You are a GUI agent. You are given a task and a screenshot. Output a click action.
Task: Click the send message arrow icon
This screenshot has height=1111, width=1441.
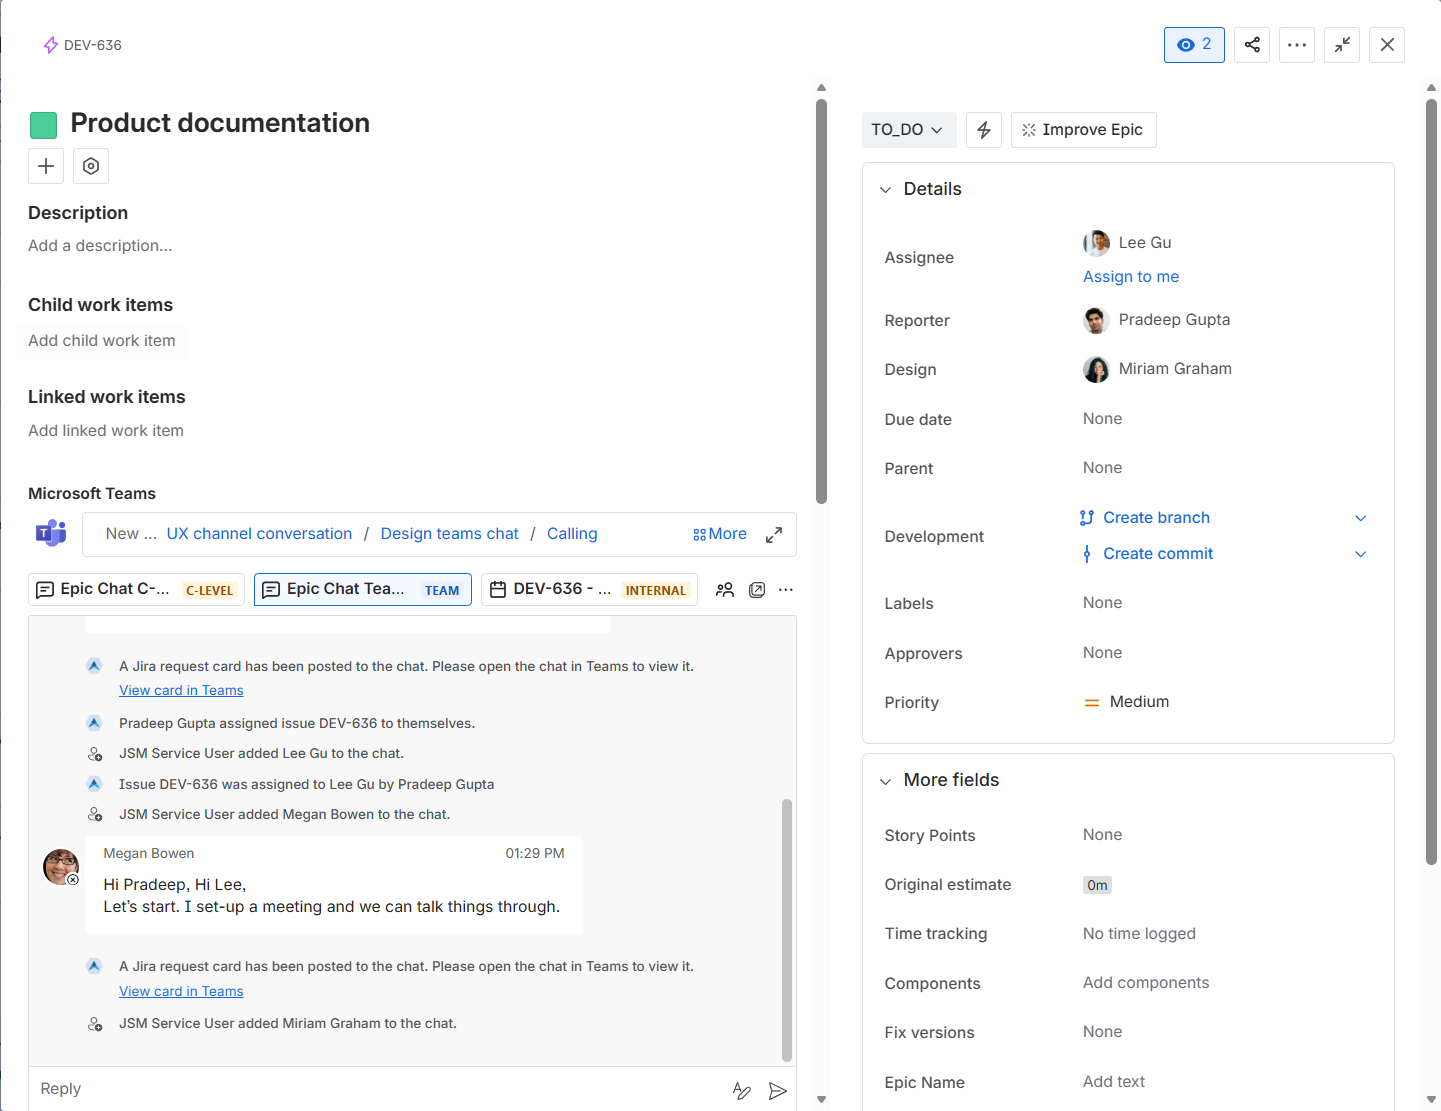[777, 1091]
